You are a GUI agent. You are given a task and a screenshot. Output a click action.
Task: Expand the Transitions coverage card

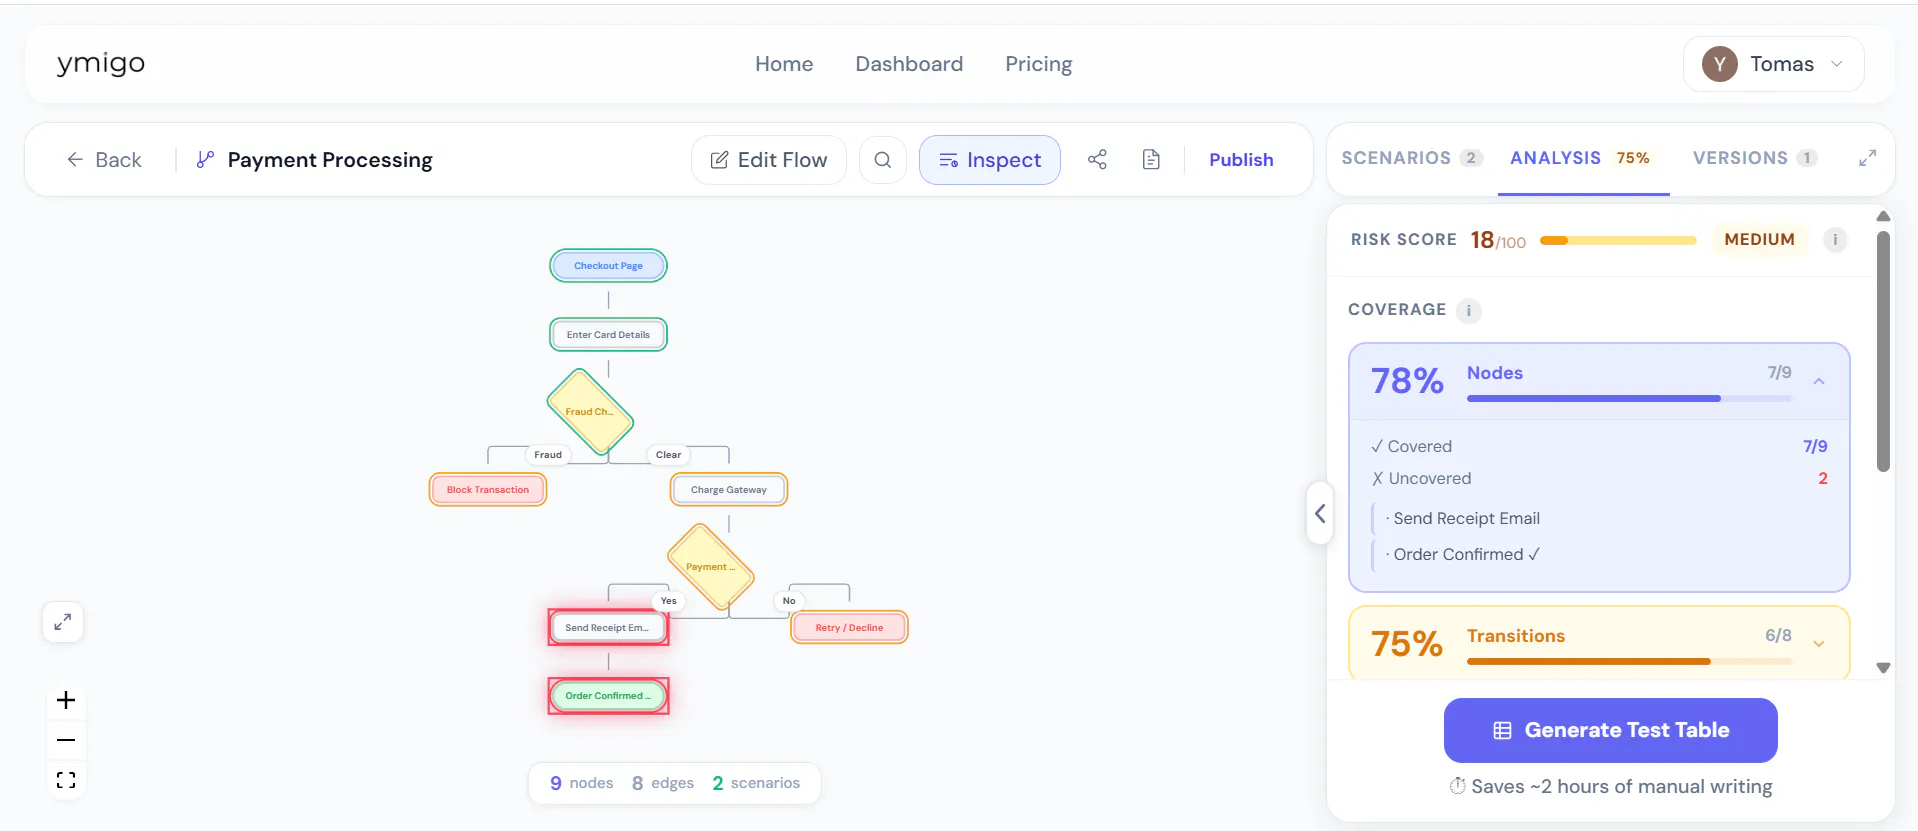tap(1819, 644)
